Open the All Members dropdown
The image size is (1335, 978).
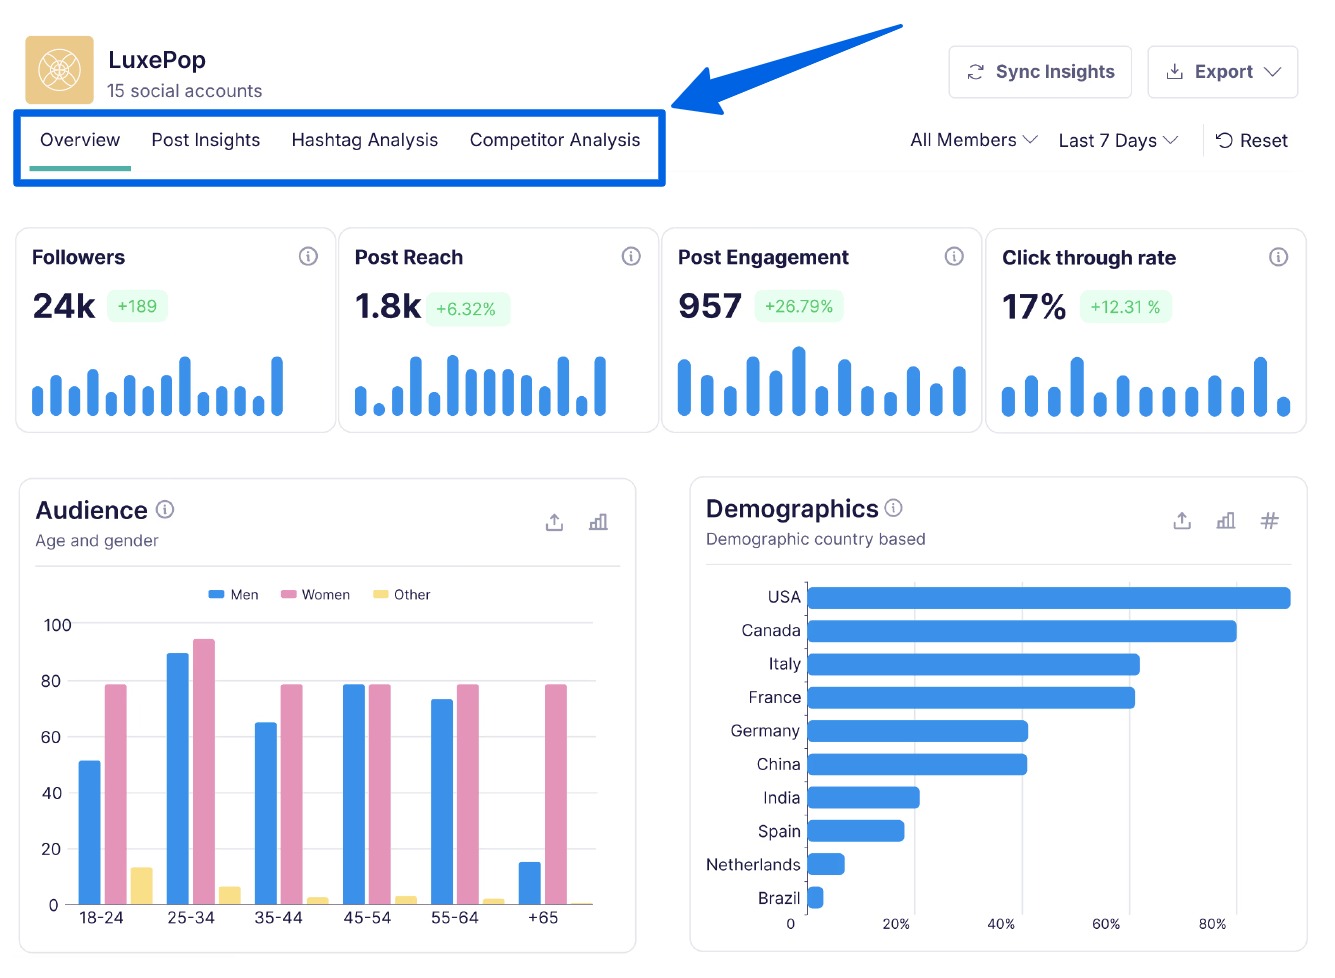(972, 140)
